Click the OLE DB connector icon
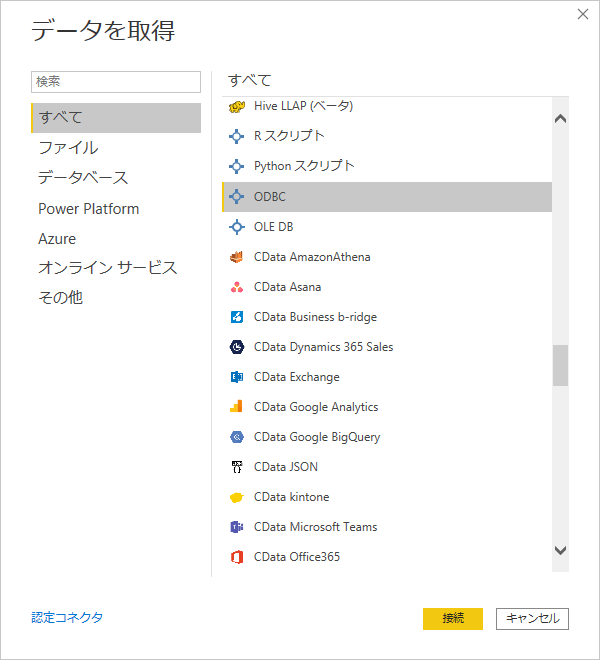This screenshot has height=660, width=600. coord(237,227)
